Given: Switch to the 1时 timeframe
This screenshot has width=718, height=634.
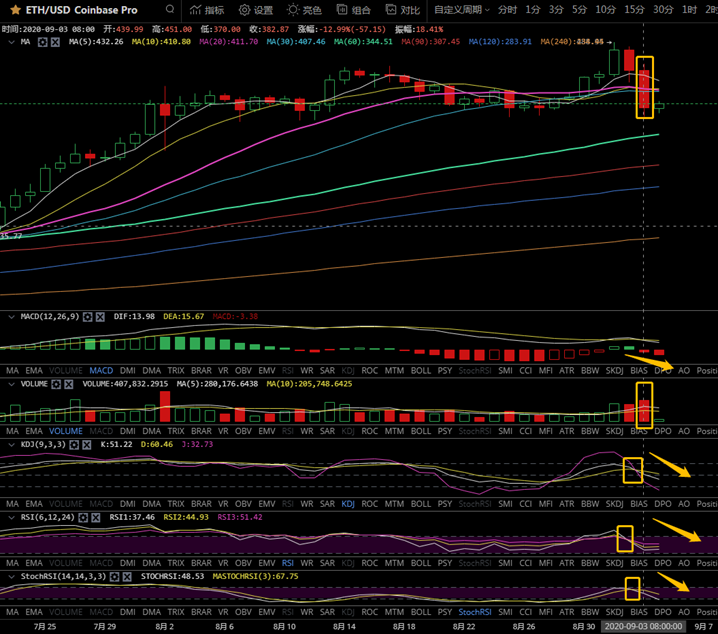Looking at the screenshot, I should tap(689, 10).
